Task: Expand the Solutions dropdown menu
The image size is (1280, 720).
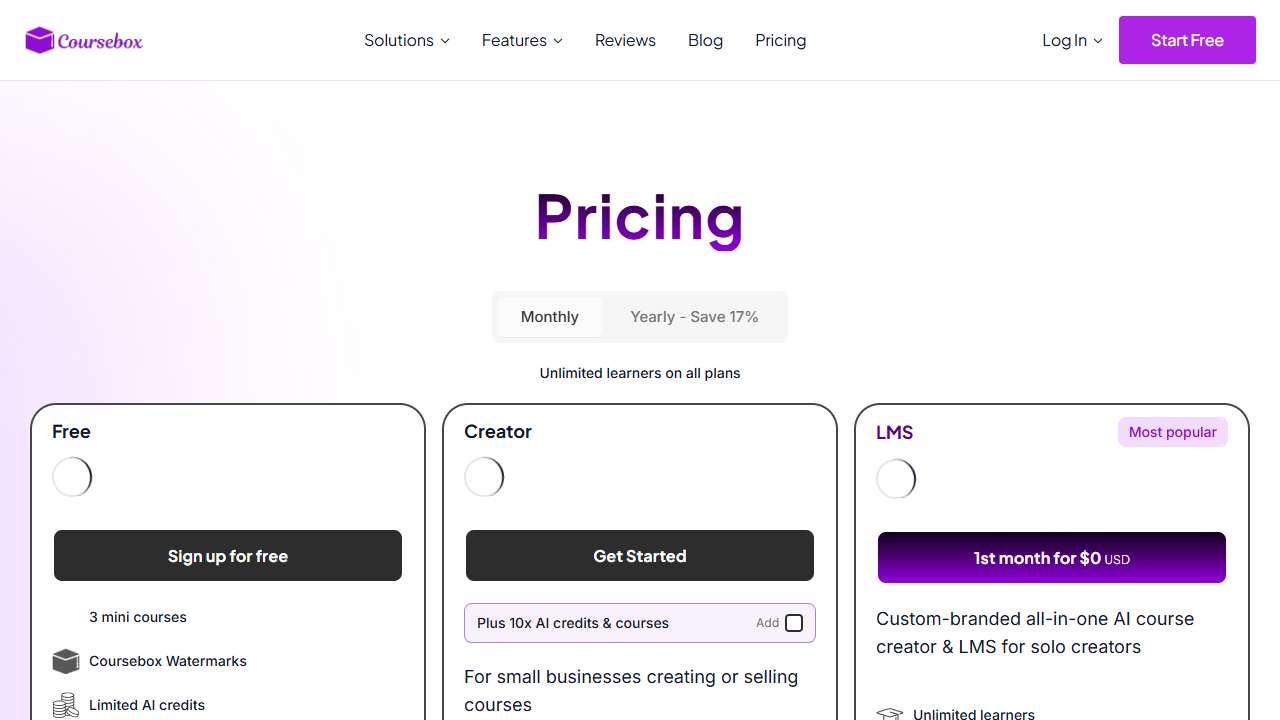Action: (406, 40)
